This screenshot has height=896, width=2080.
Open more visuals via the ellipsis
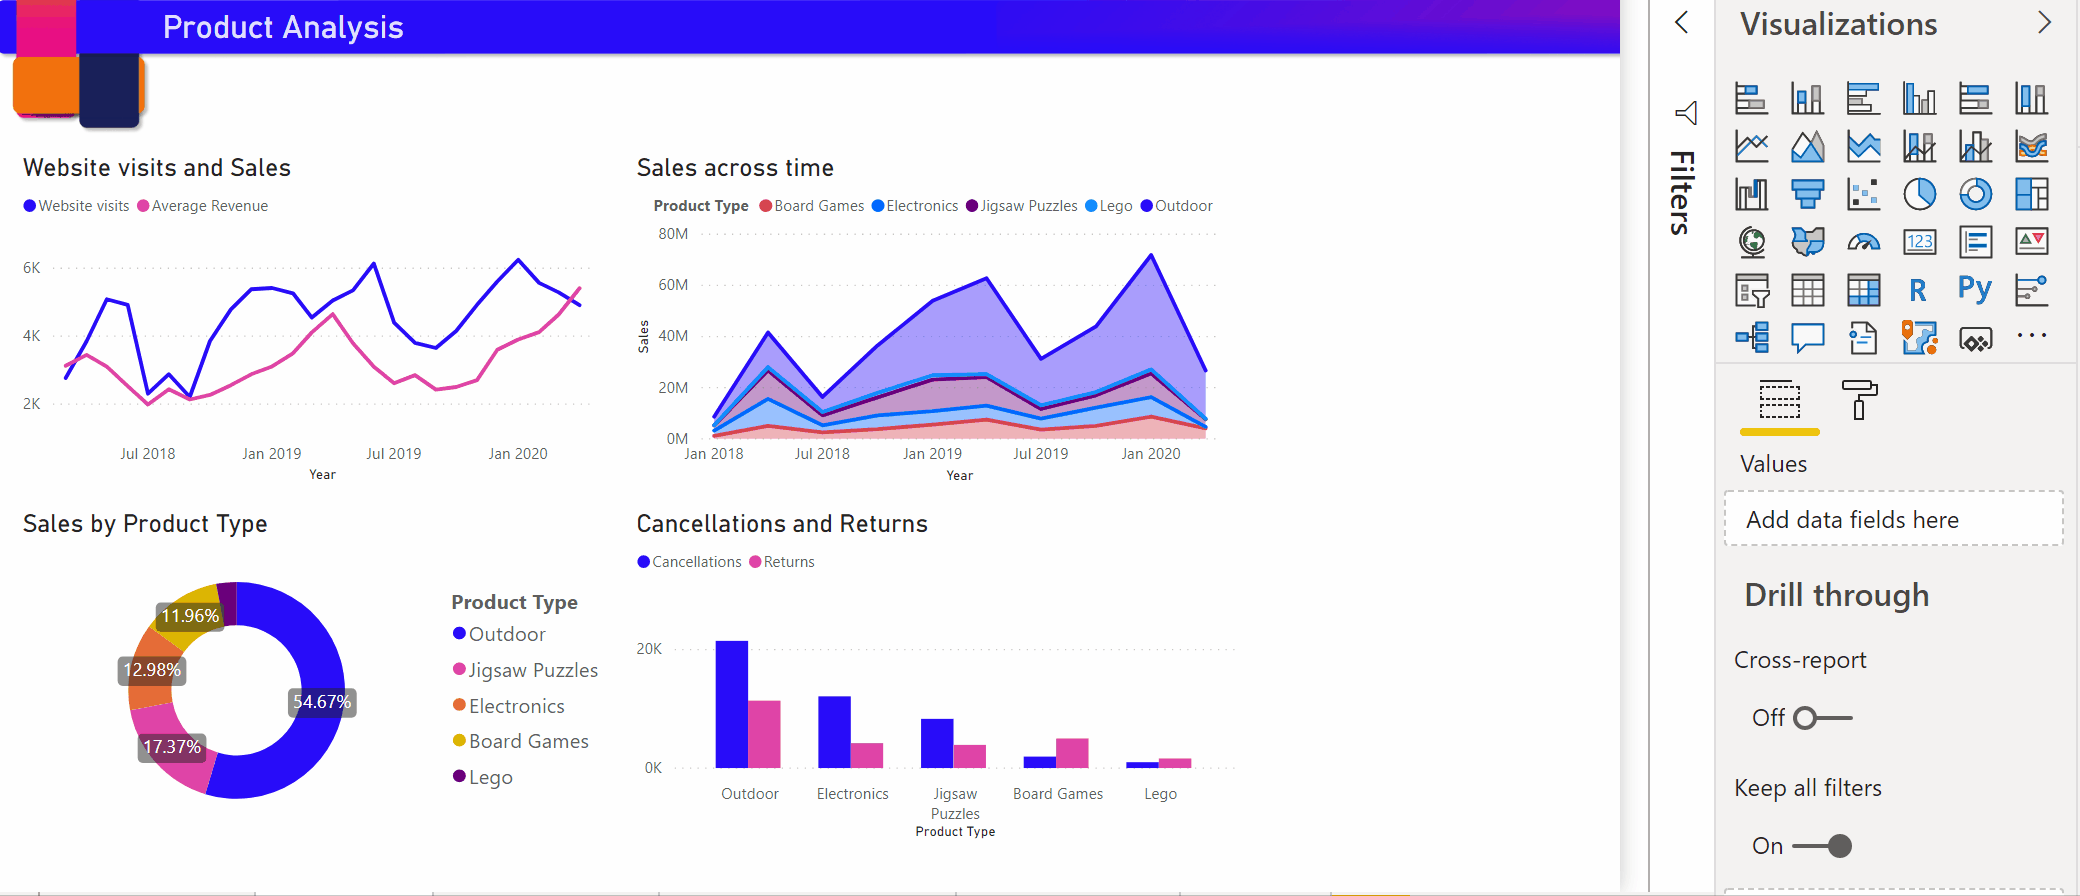point(2031,336)
